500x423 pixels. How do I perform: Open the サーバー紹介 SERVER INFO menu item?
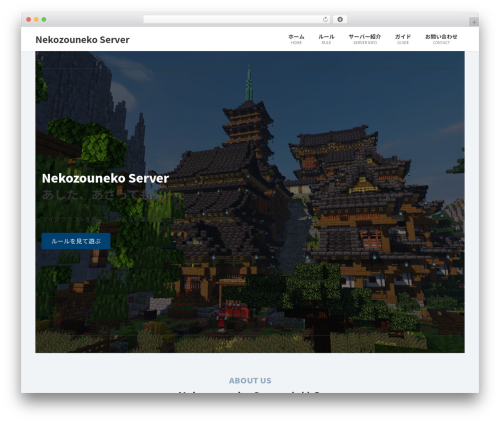365,39
